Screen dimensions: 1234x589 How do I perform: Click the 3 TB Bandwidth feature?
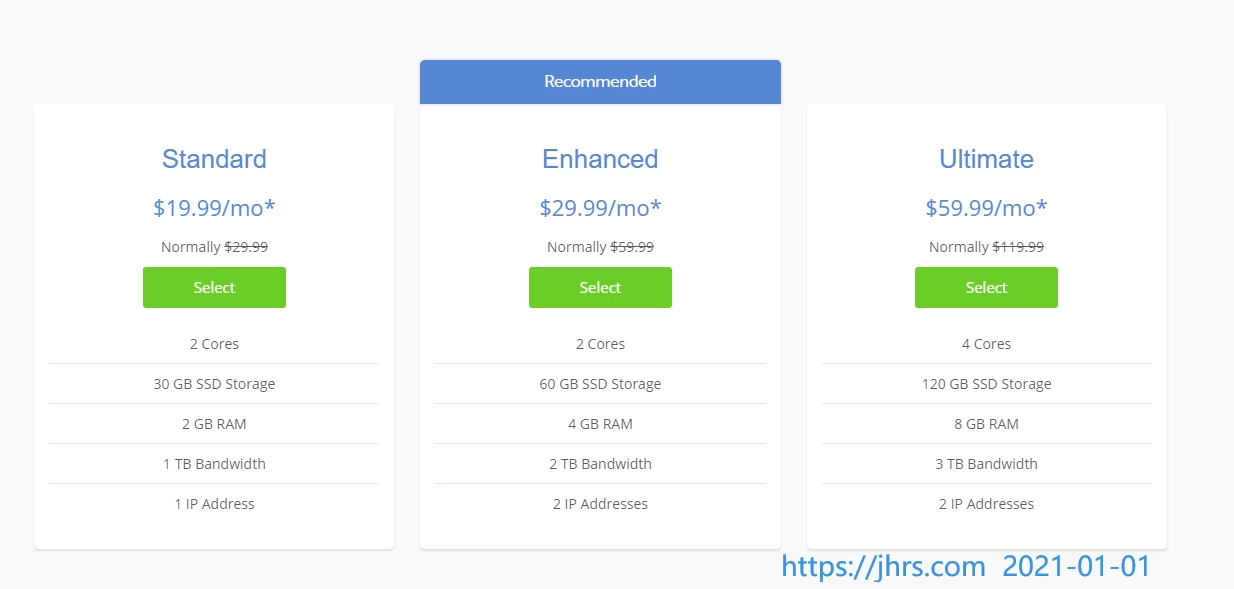tap(986, 464)
